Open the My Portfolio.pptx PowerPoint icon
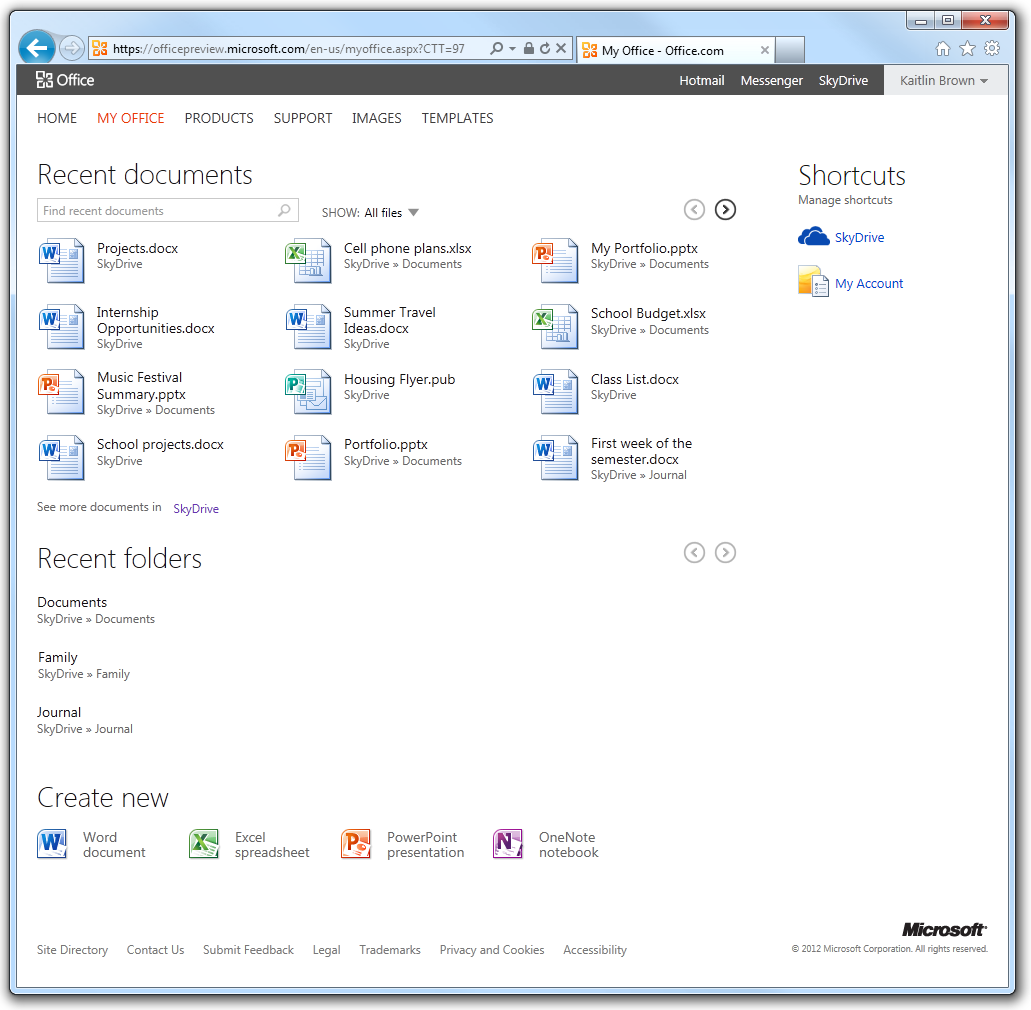Image resolution: width=1031 pixels, height=1010 pixels. [555, 260]
